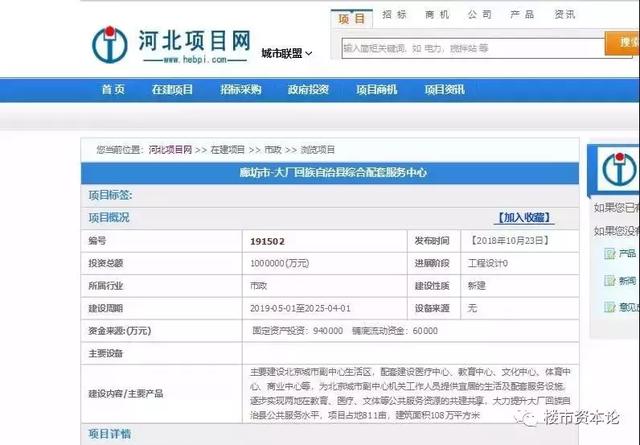Select the 公司 search tab

coord(479,16)
